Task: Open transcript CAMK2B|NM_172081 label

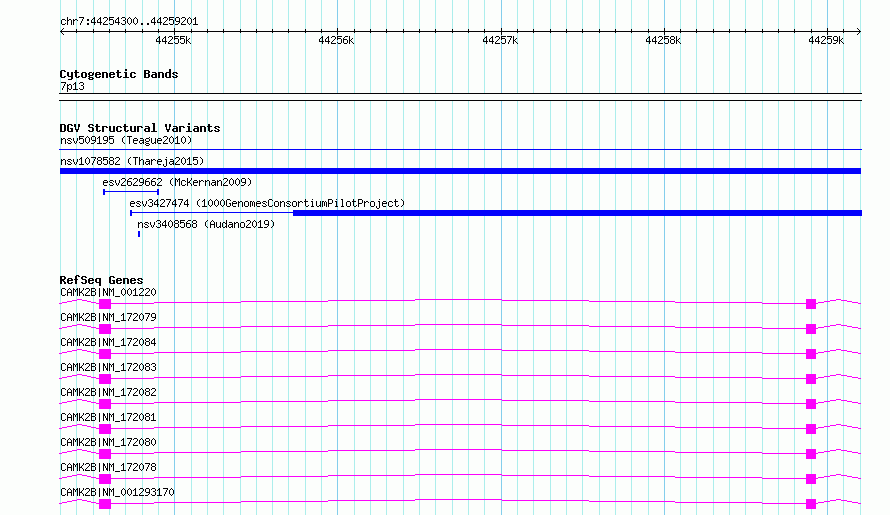Action: 108,417
